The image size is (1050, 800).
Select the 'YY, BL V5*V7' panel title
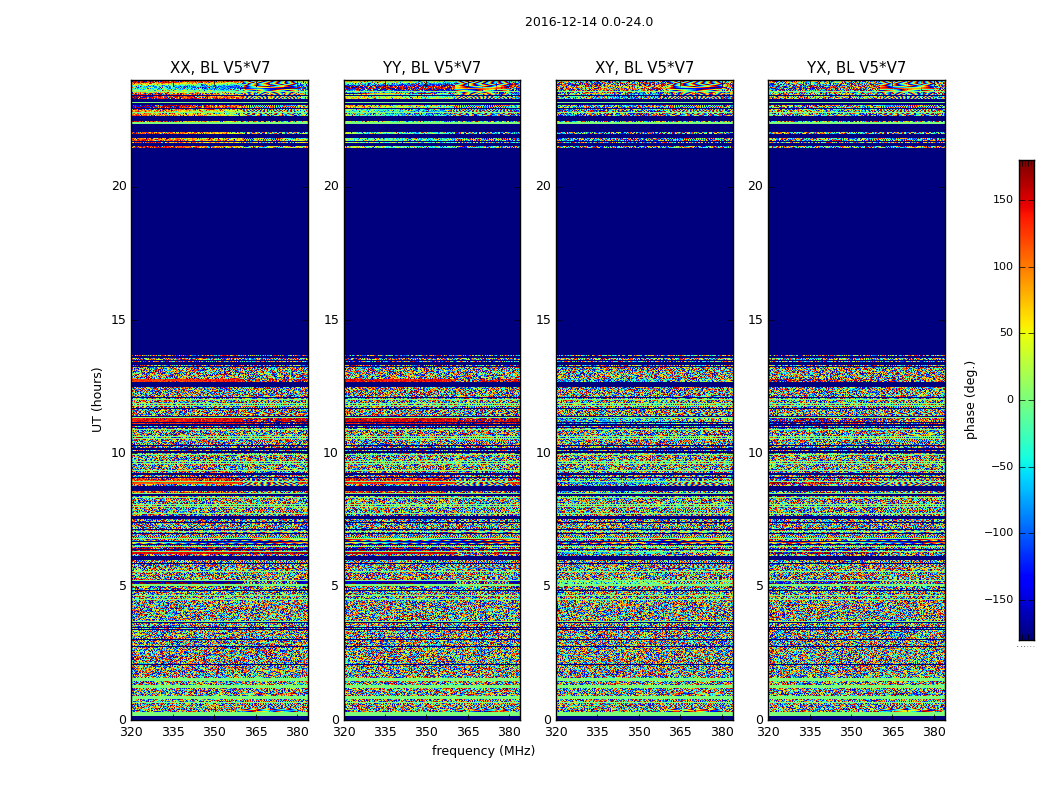click(432, 68)
